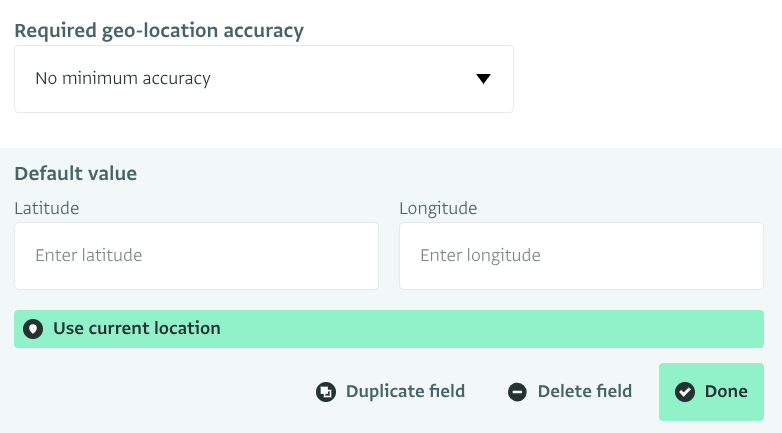Delete this field via its text label
Image resolution: width=782 pixels, height=433 pixels.
[x=585, y=391]
